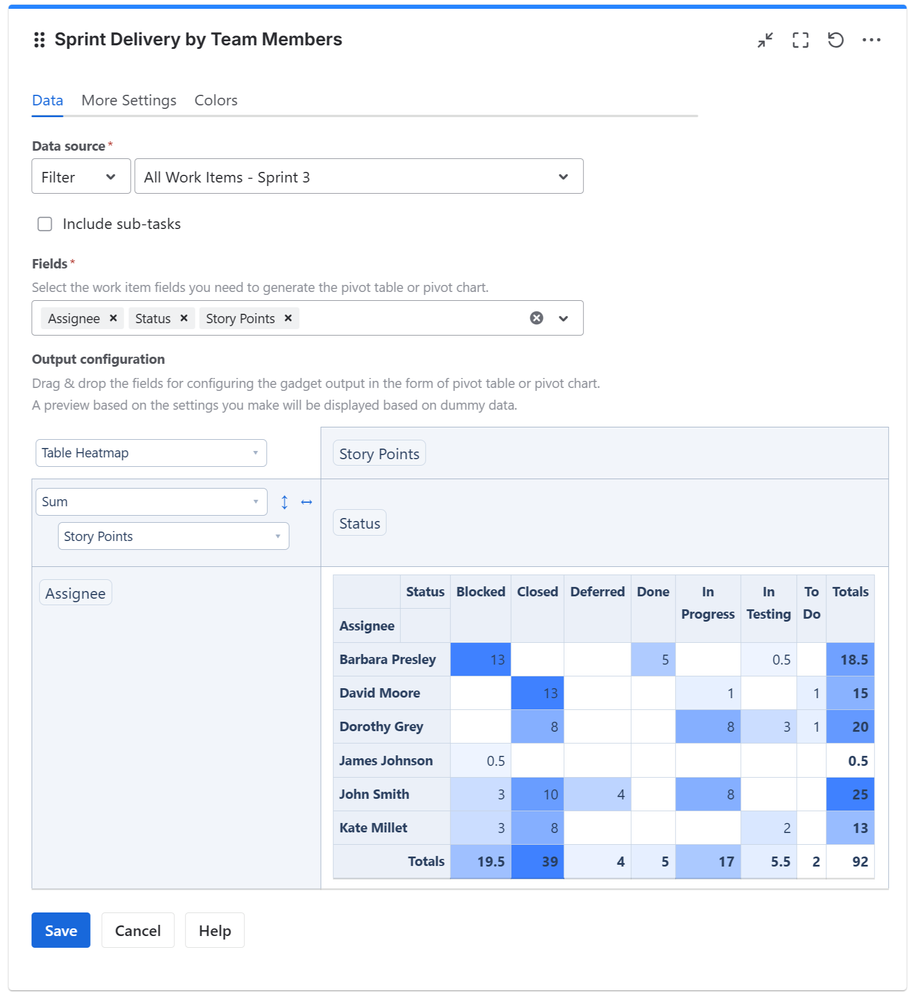The width and height of the screenshot is (914, 999).
Task: Open the Table Heatmap output type dropdown
Action: [150, 453]
